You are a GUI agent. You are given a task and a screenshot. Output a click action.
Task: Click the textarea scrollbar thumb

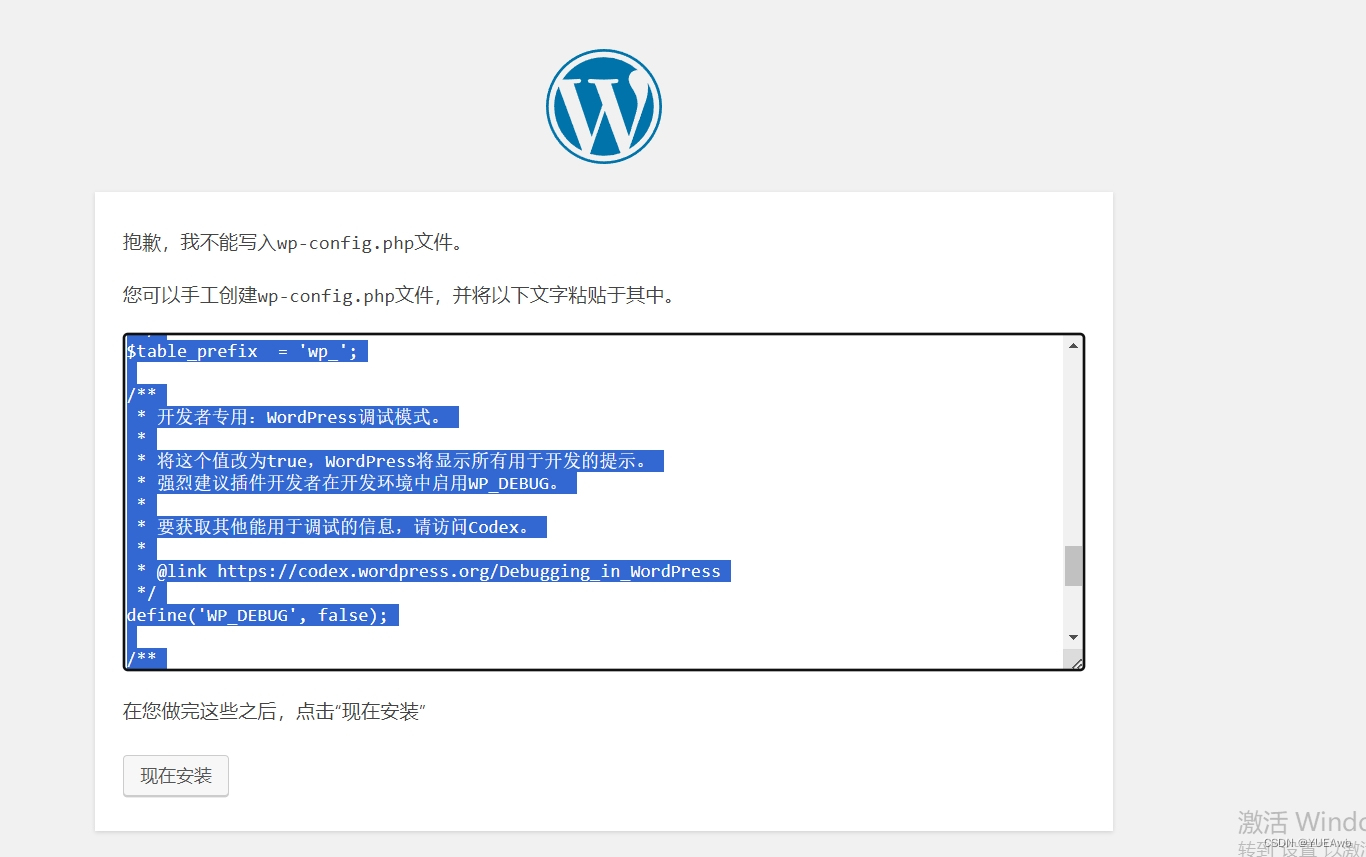[1073, 566]
